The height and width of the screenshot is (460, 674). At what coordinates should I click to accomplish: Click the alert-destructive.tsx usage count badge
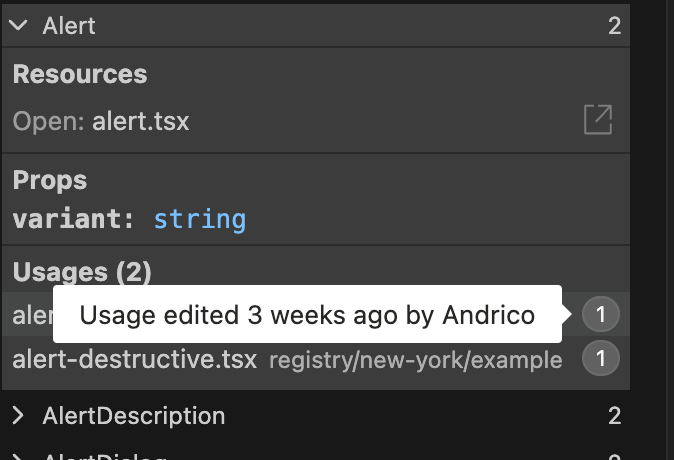601,359
